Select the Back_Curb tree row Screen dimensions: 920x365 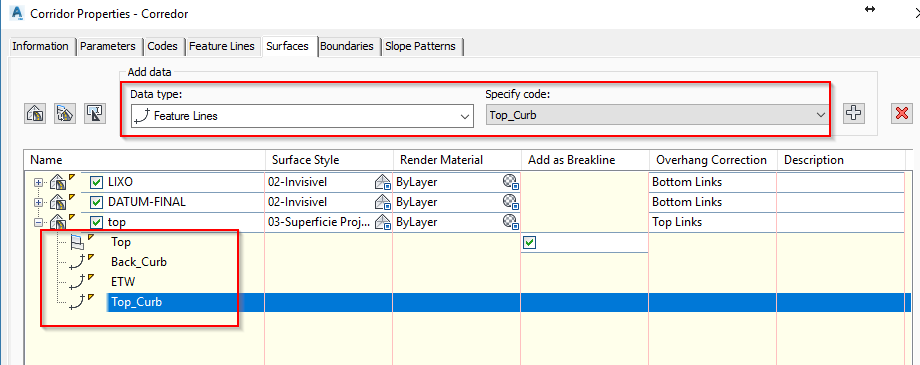(x=138, y=262)
